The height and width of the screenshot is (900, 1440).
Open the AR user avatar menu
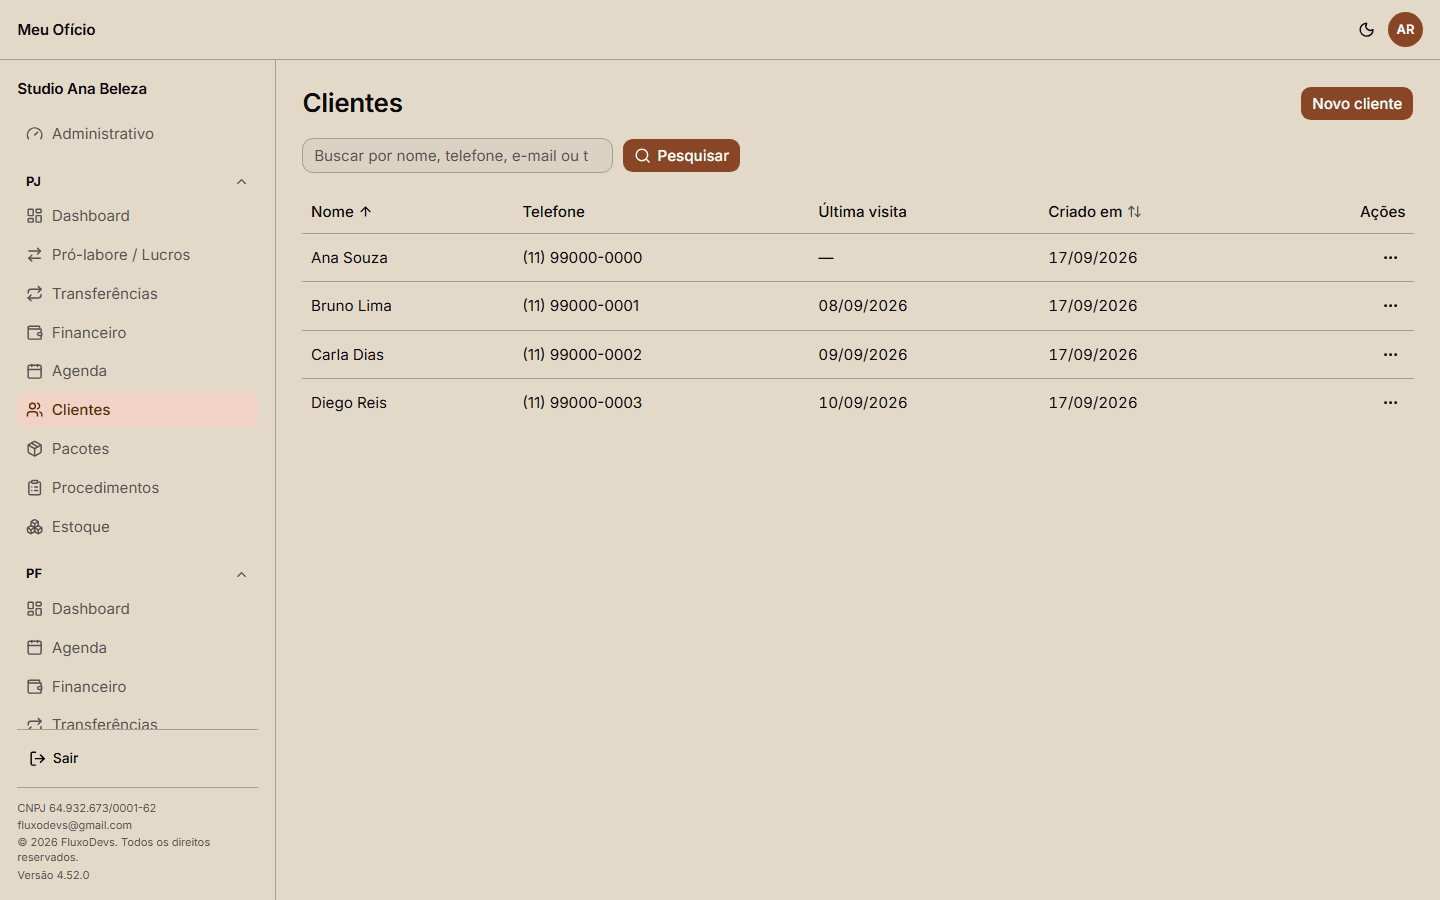click(1405, 30)
